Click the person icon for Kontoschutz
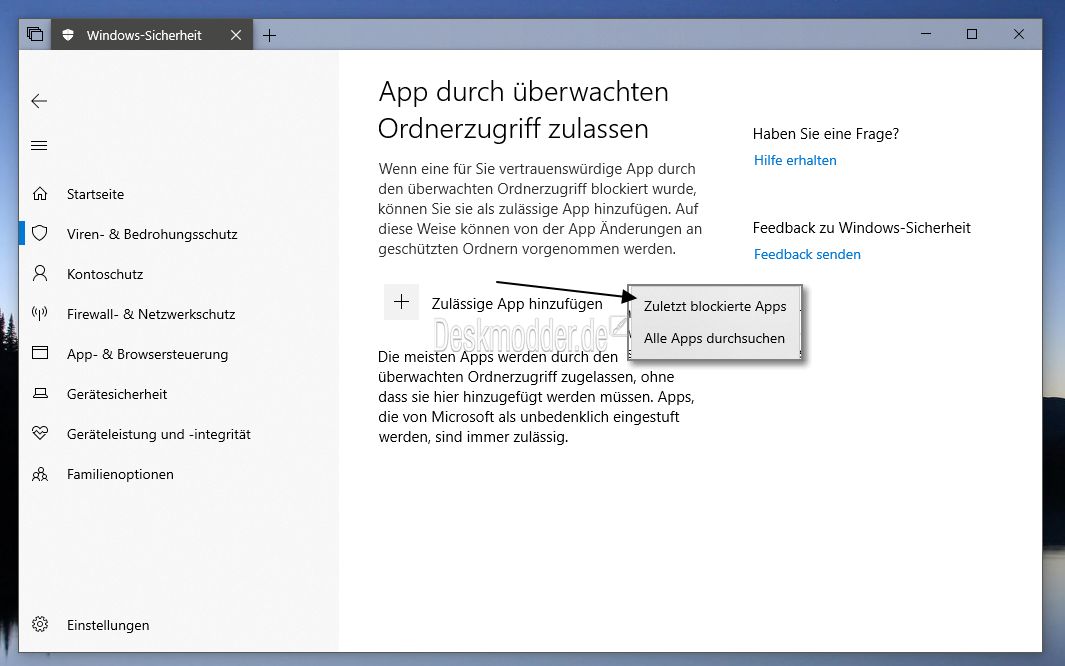The height and width of the screenshot is (666, 1065). [x=40, y=274]
